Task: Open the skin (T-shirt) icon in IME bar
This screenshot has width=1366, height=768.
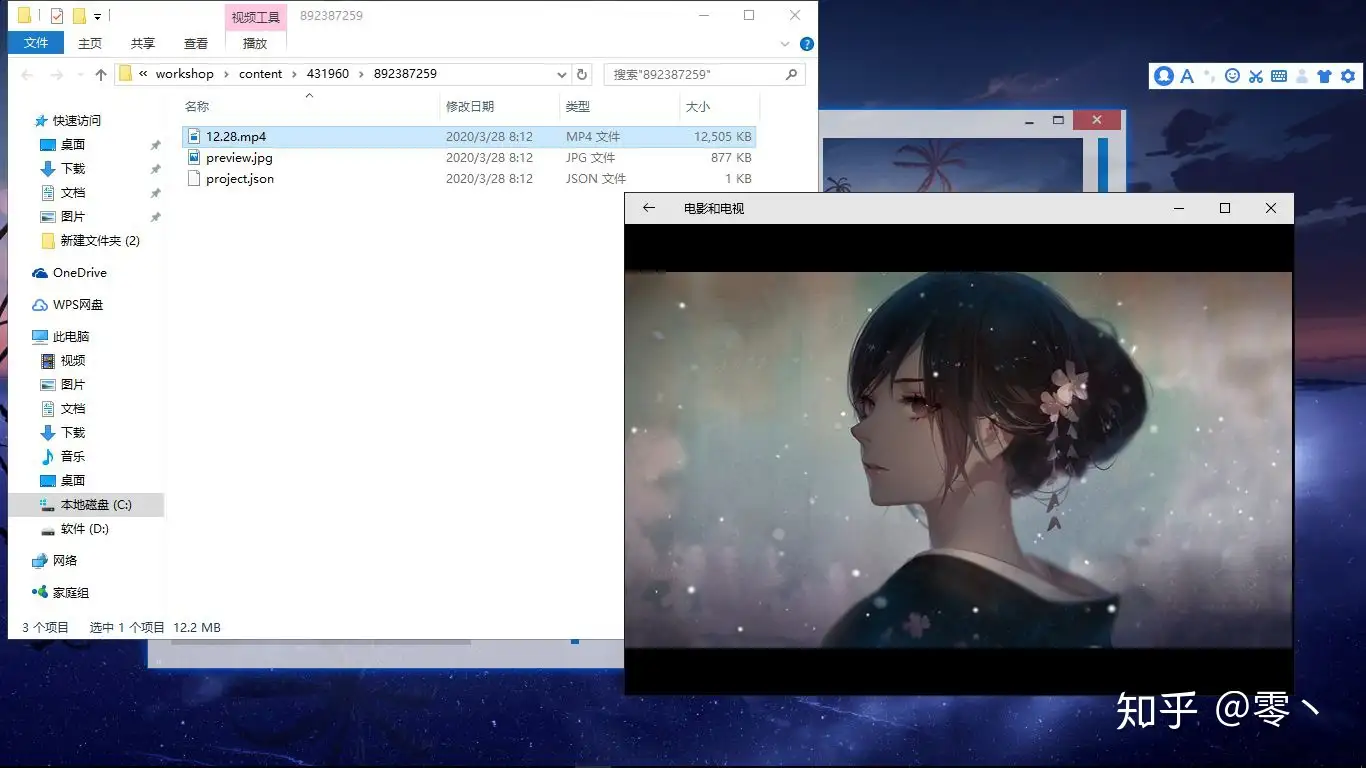Action: [1324, 76]
